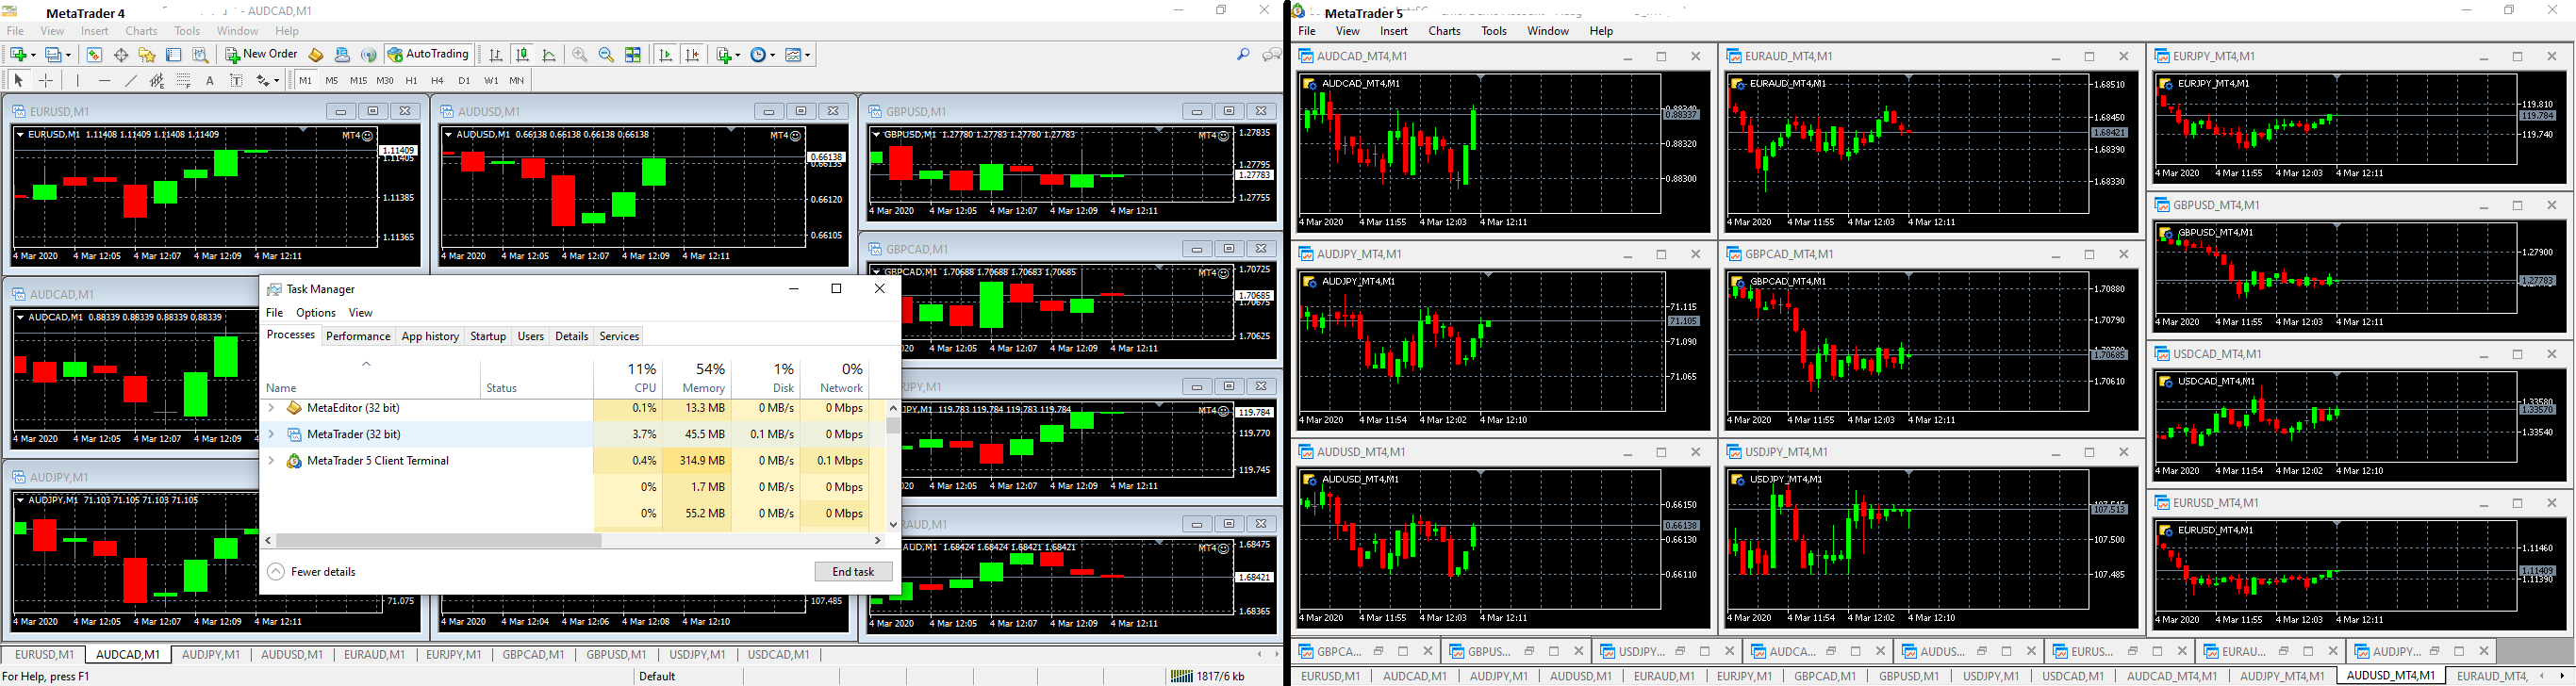Open arrows objects dropdown in MT4 drawing toolbar
2576x686 pixels.
[277, 81]
